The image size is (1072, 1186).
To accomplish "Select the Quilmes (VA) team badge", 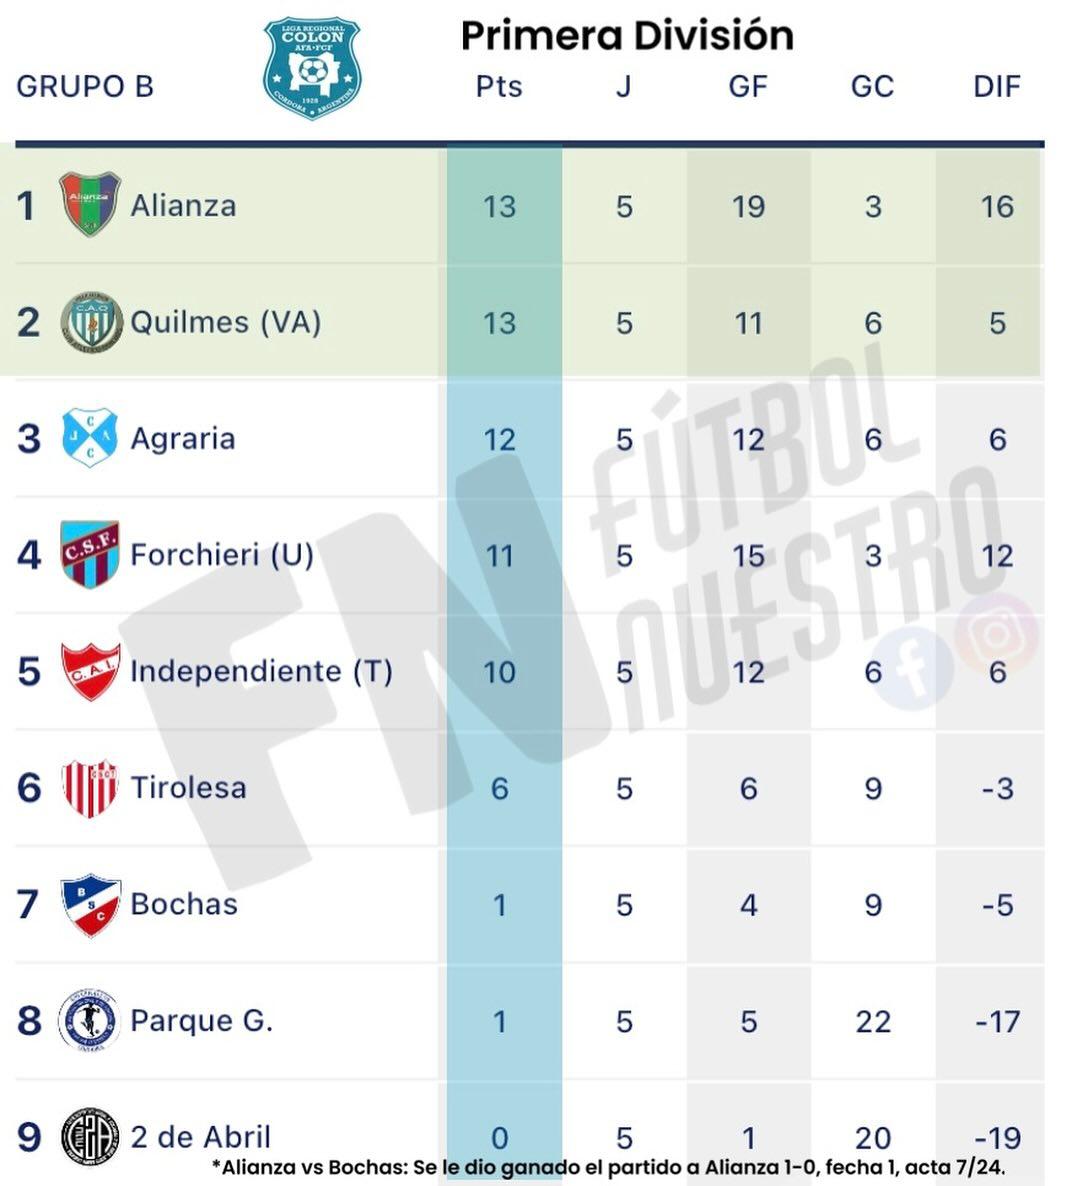I will point(91,322).
